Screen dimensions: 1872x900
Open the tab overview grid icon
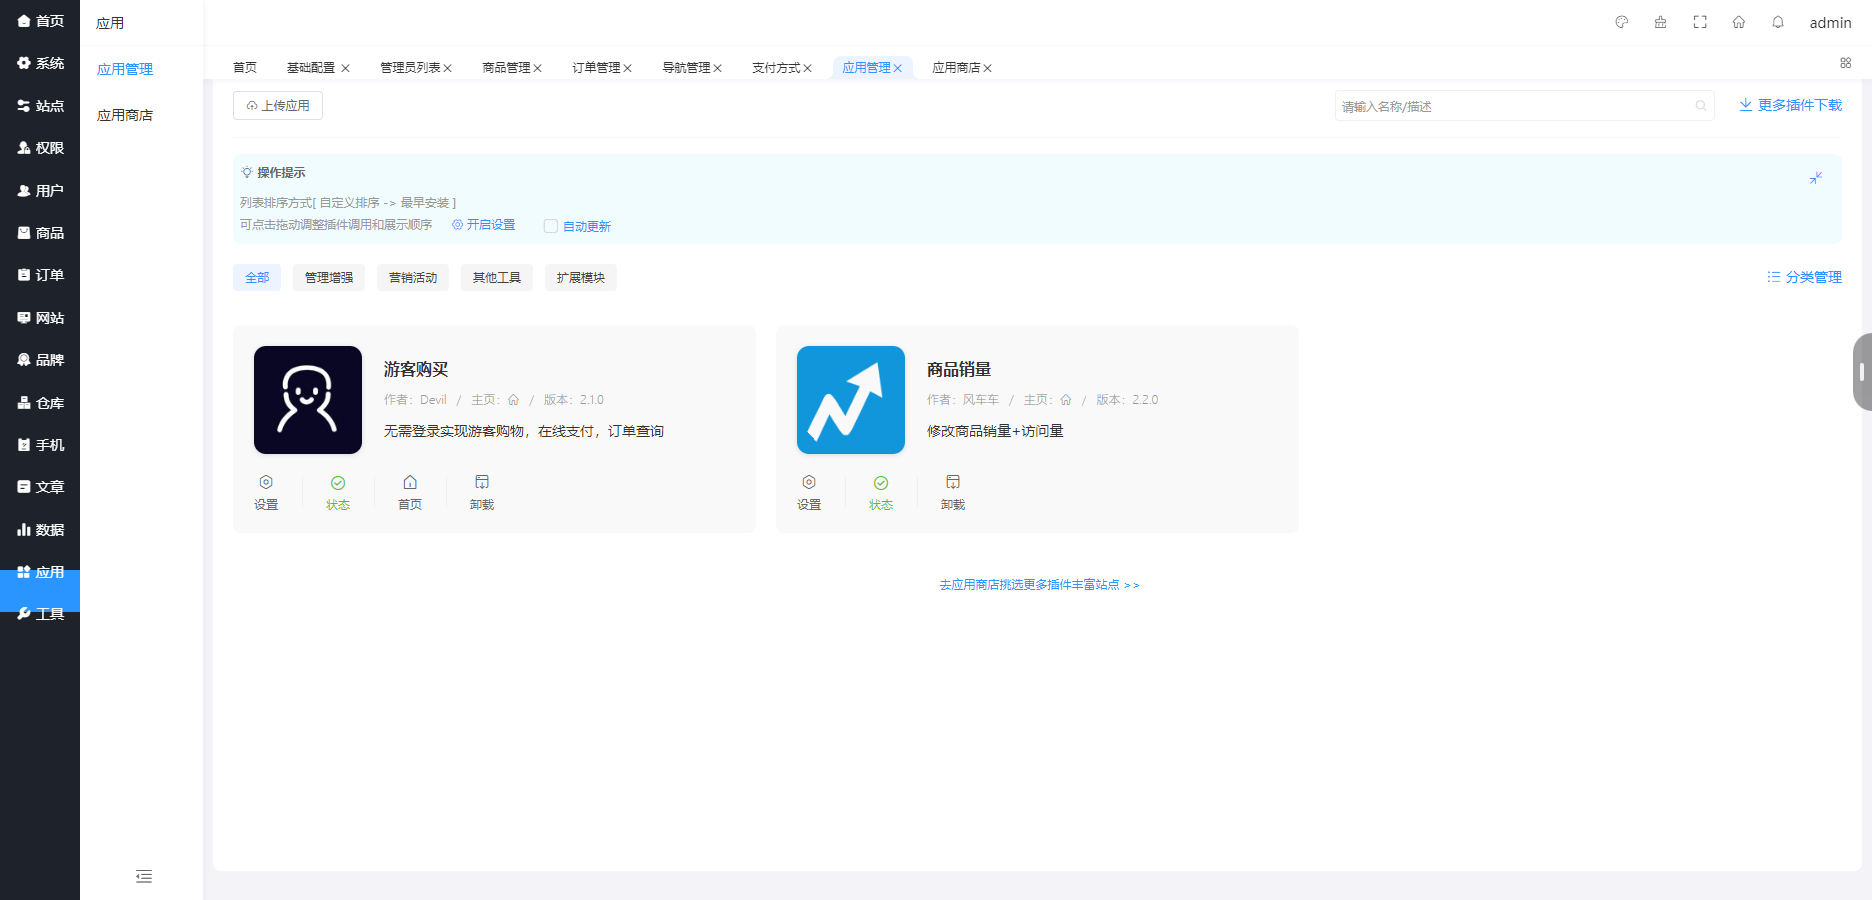pyautogui.click(x=1845, y=62)
